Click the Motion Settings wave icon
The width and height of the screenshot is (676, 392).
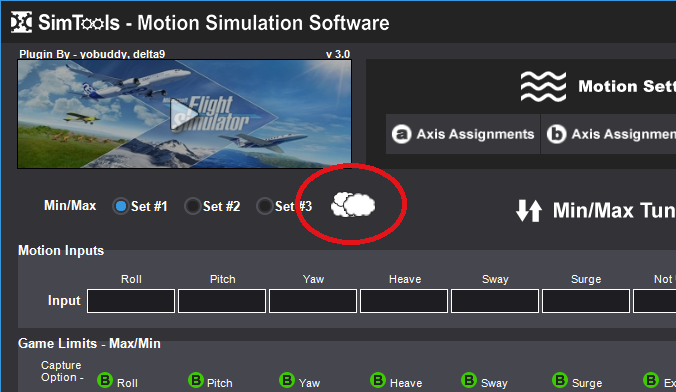click(543, 87)
